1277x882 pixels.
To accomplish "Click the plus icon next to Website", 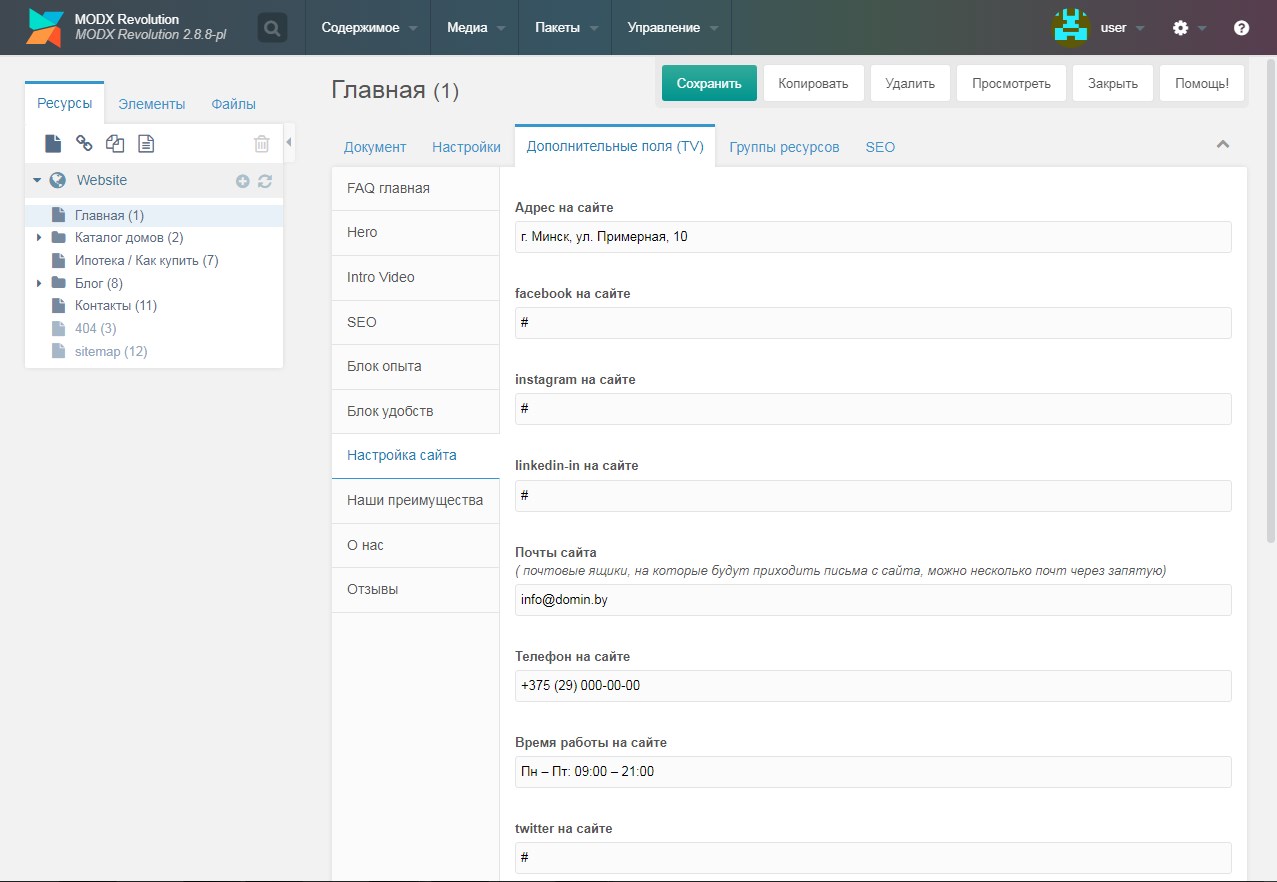I will [x=242, y=181].
